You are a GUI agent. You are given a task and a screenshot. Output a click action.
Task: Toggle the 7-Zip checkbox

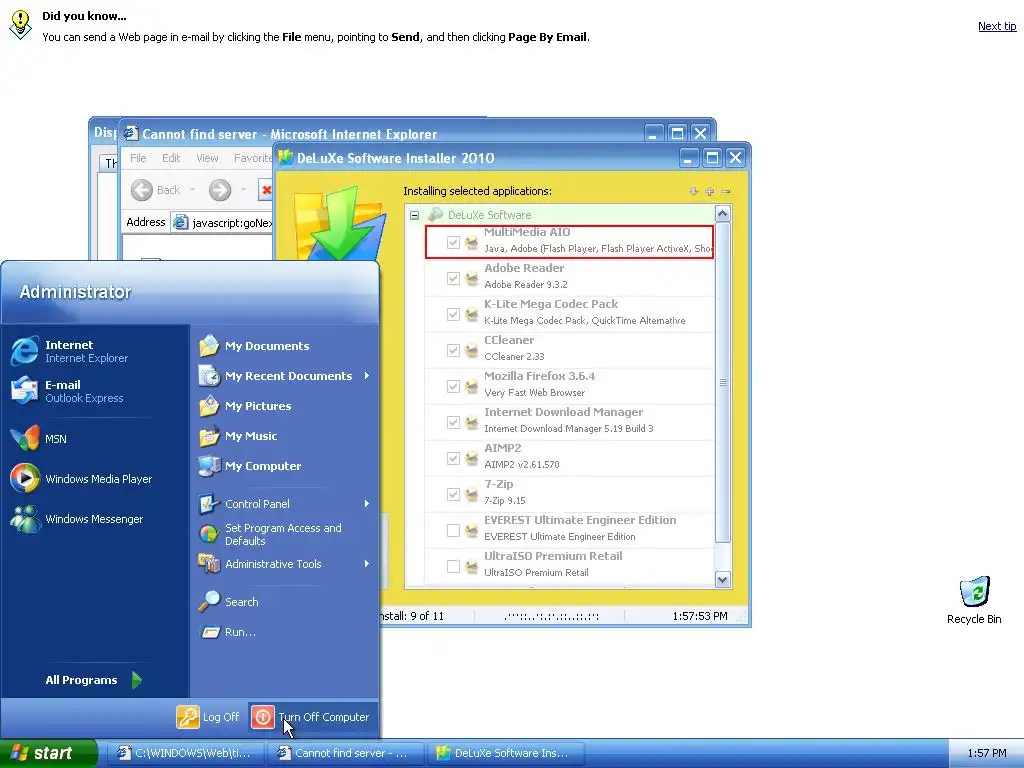[x=453, y=494]
